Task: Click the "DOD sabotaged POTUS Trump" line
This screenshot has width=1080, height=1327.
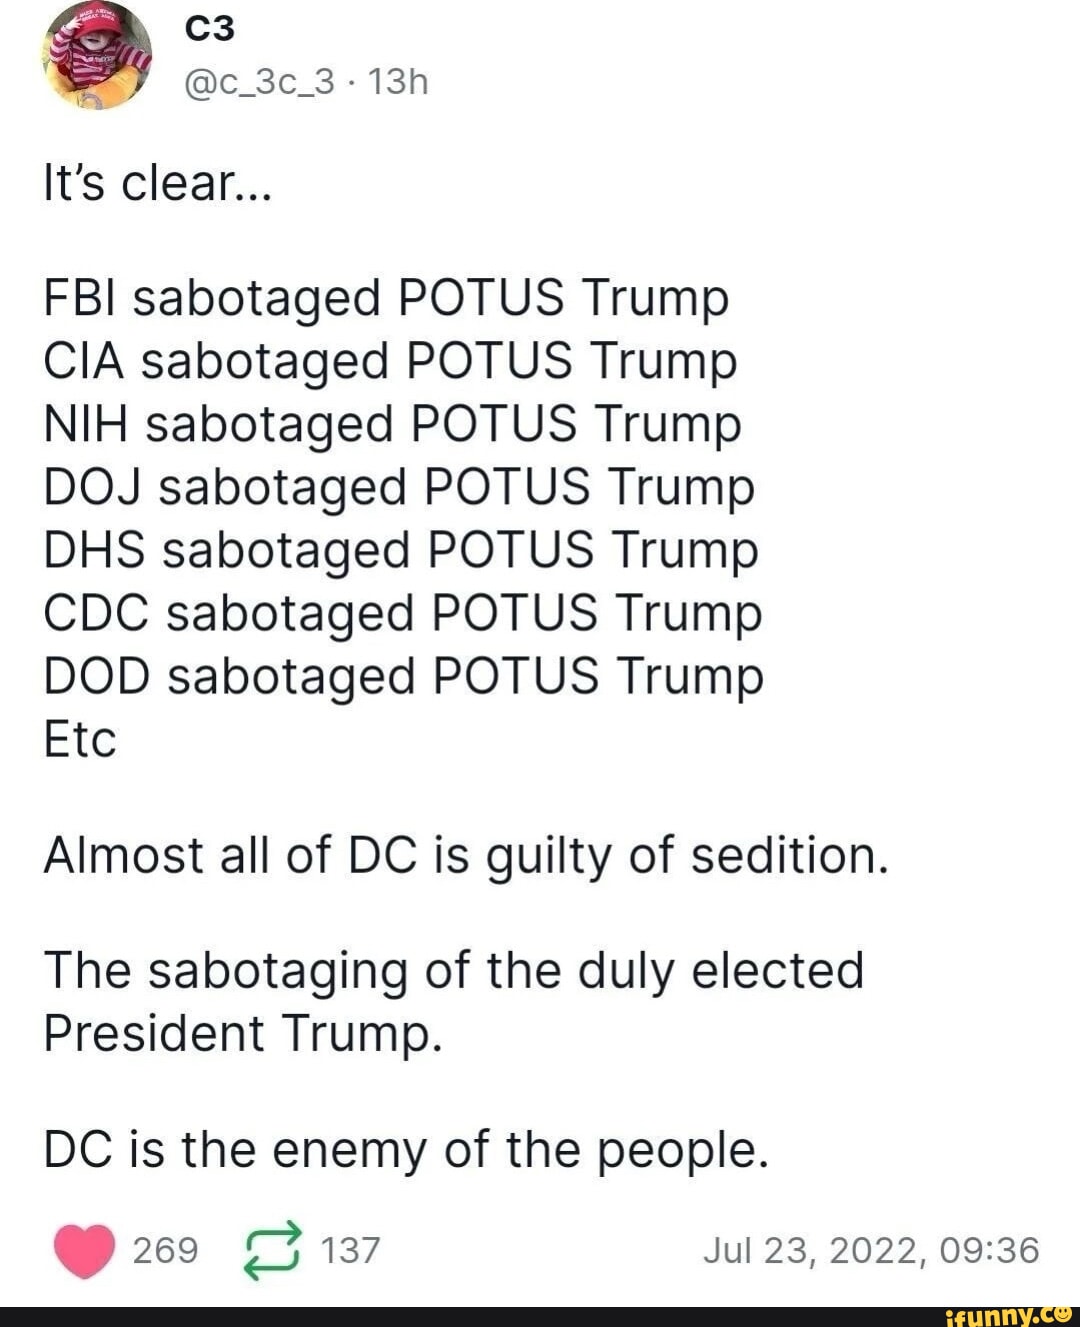Action: click(x=404, y=676)
